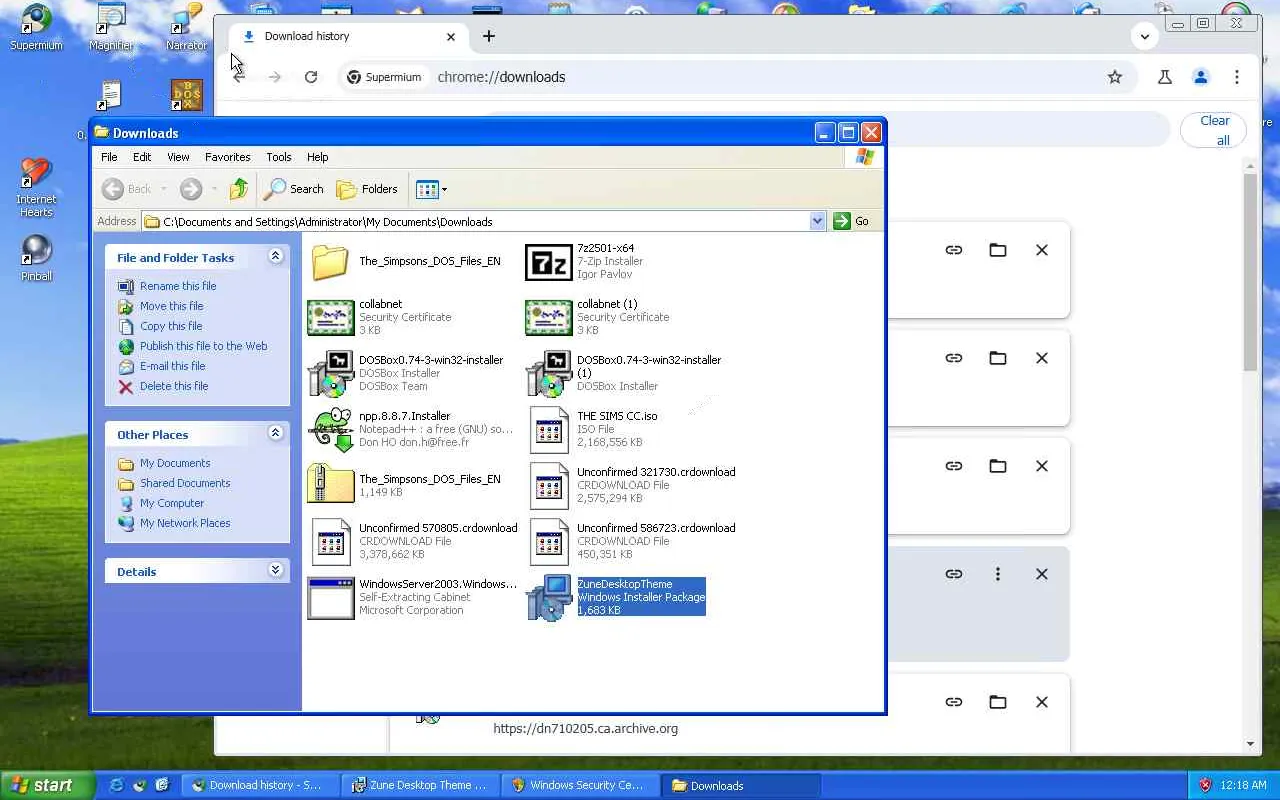Click the Internet Explorer quick launch icon
Image resolution: width=1280 pixels, height=800 pixels.
pos(117,785)
